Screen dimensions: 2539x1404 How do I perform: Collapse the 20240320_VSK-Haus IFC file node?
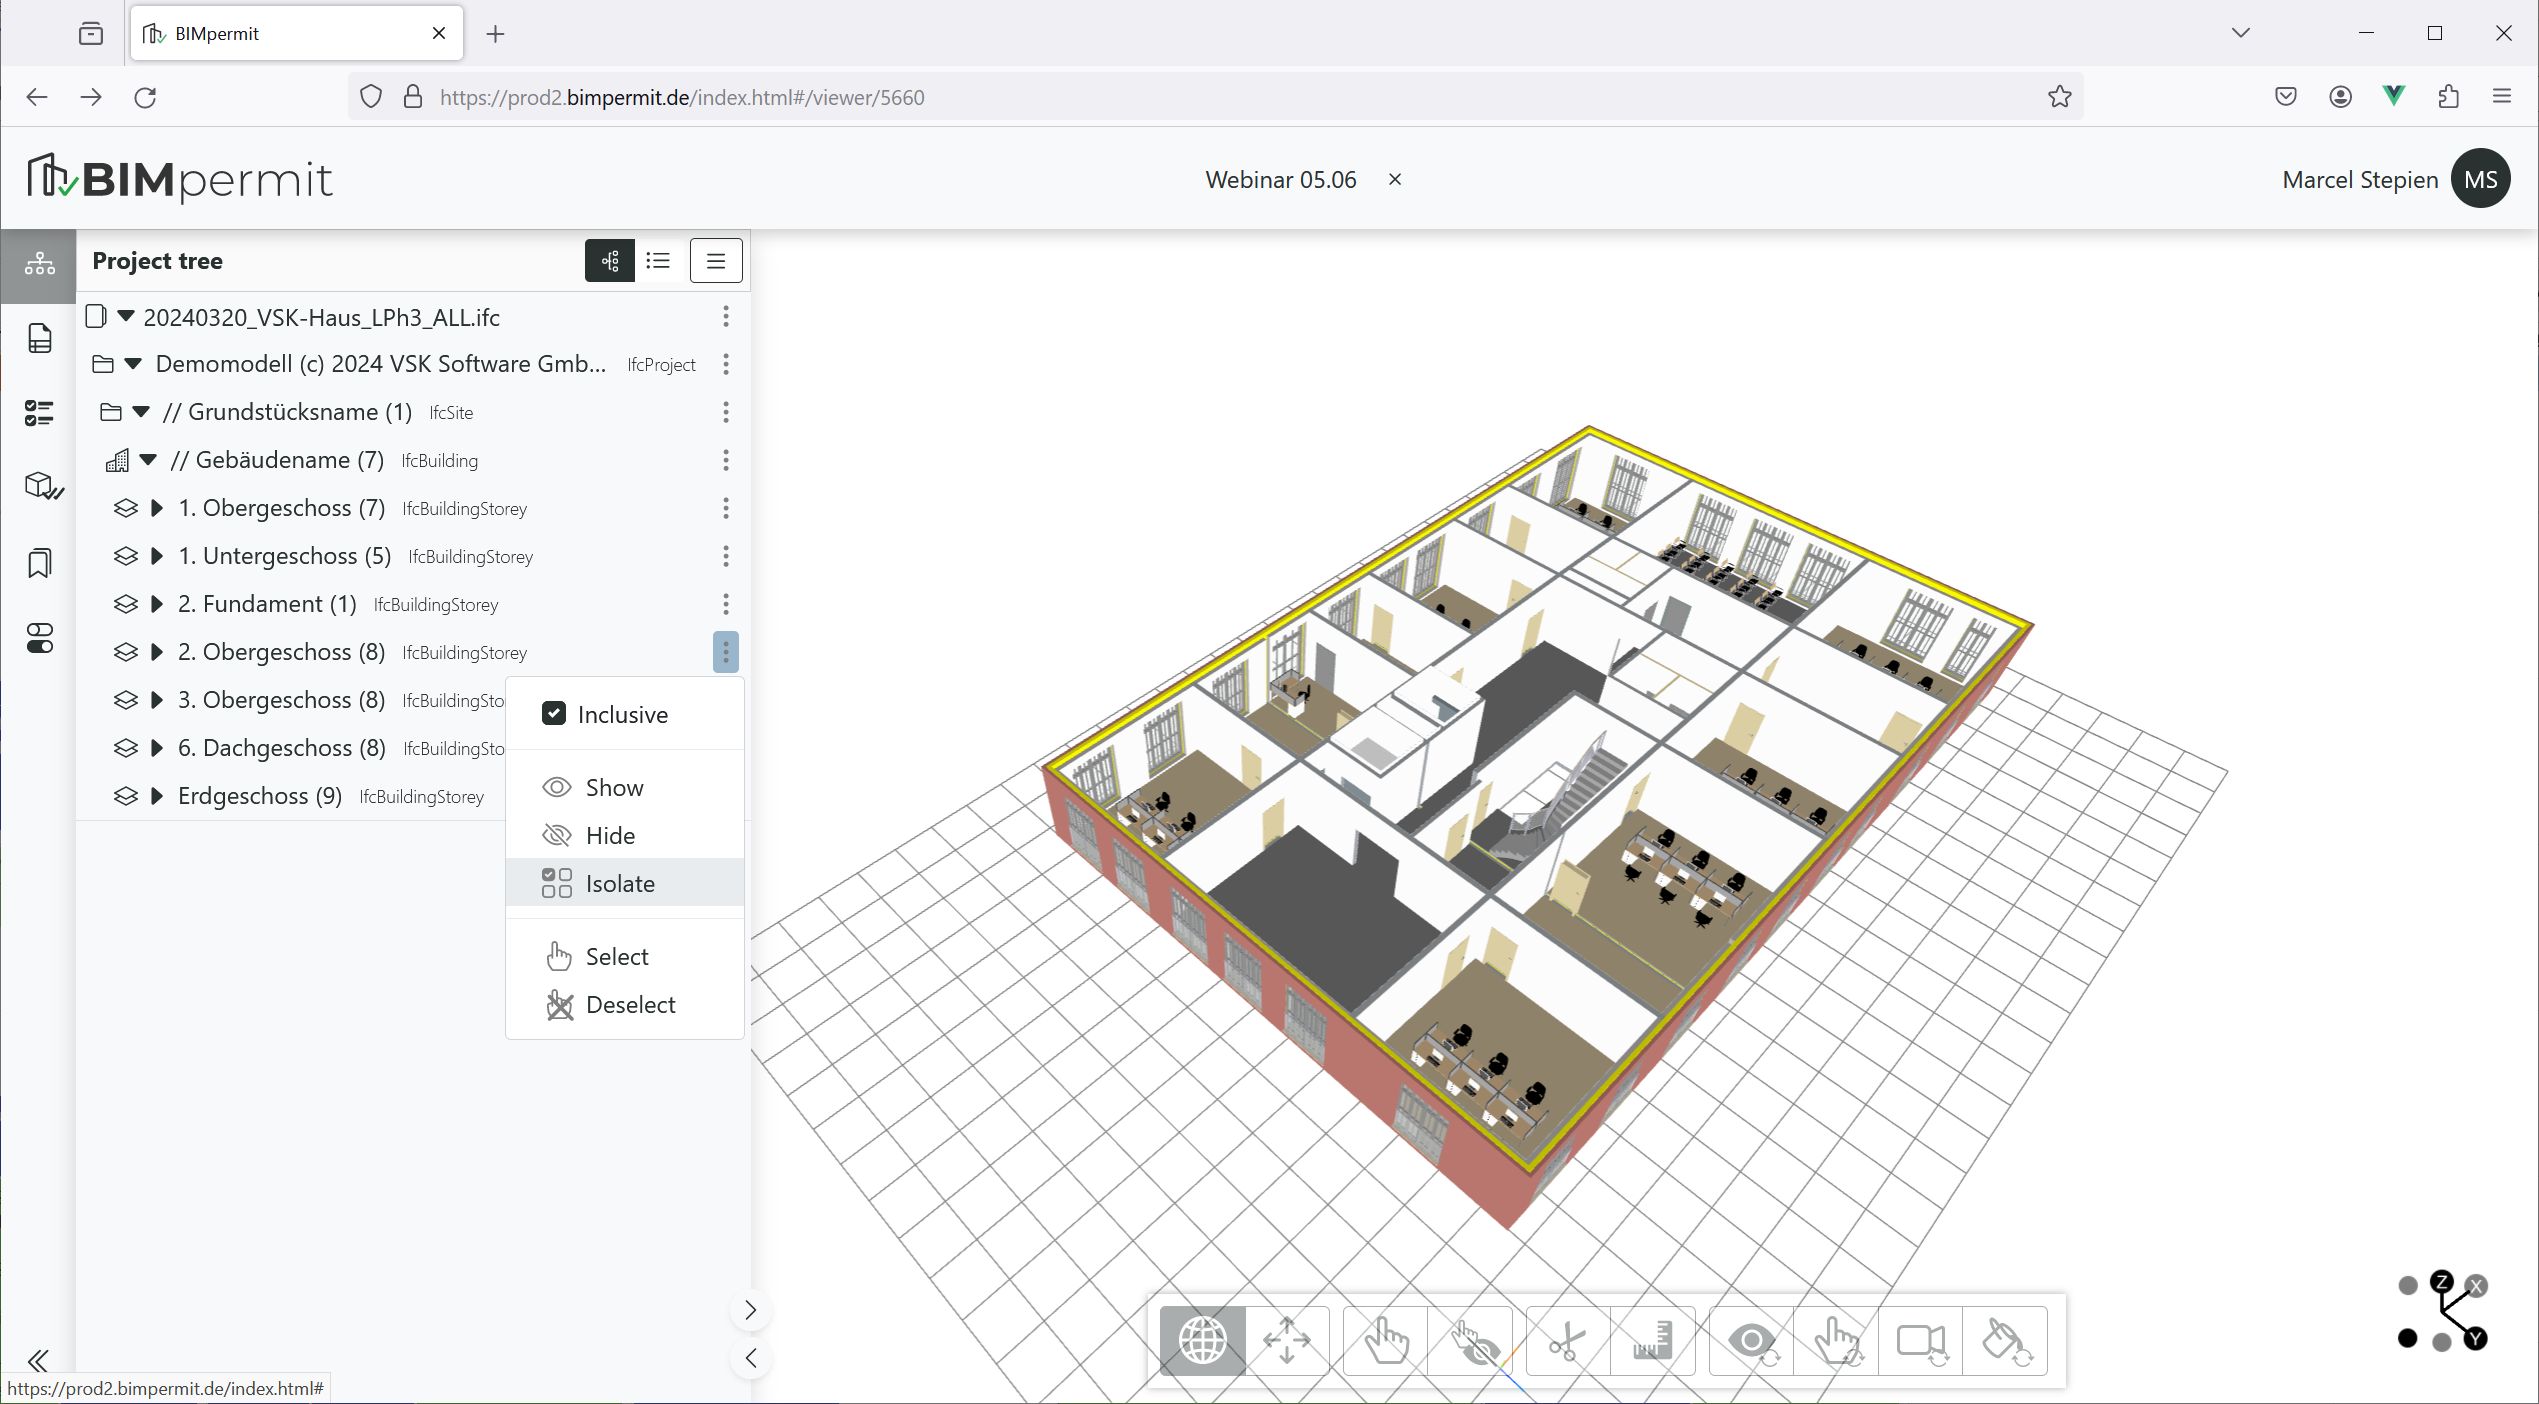click(126, 317)
